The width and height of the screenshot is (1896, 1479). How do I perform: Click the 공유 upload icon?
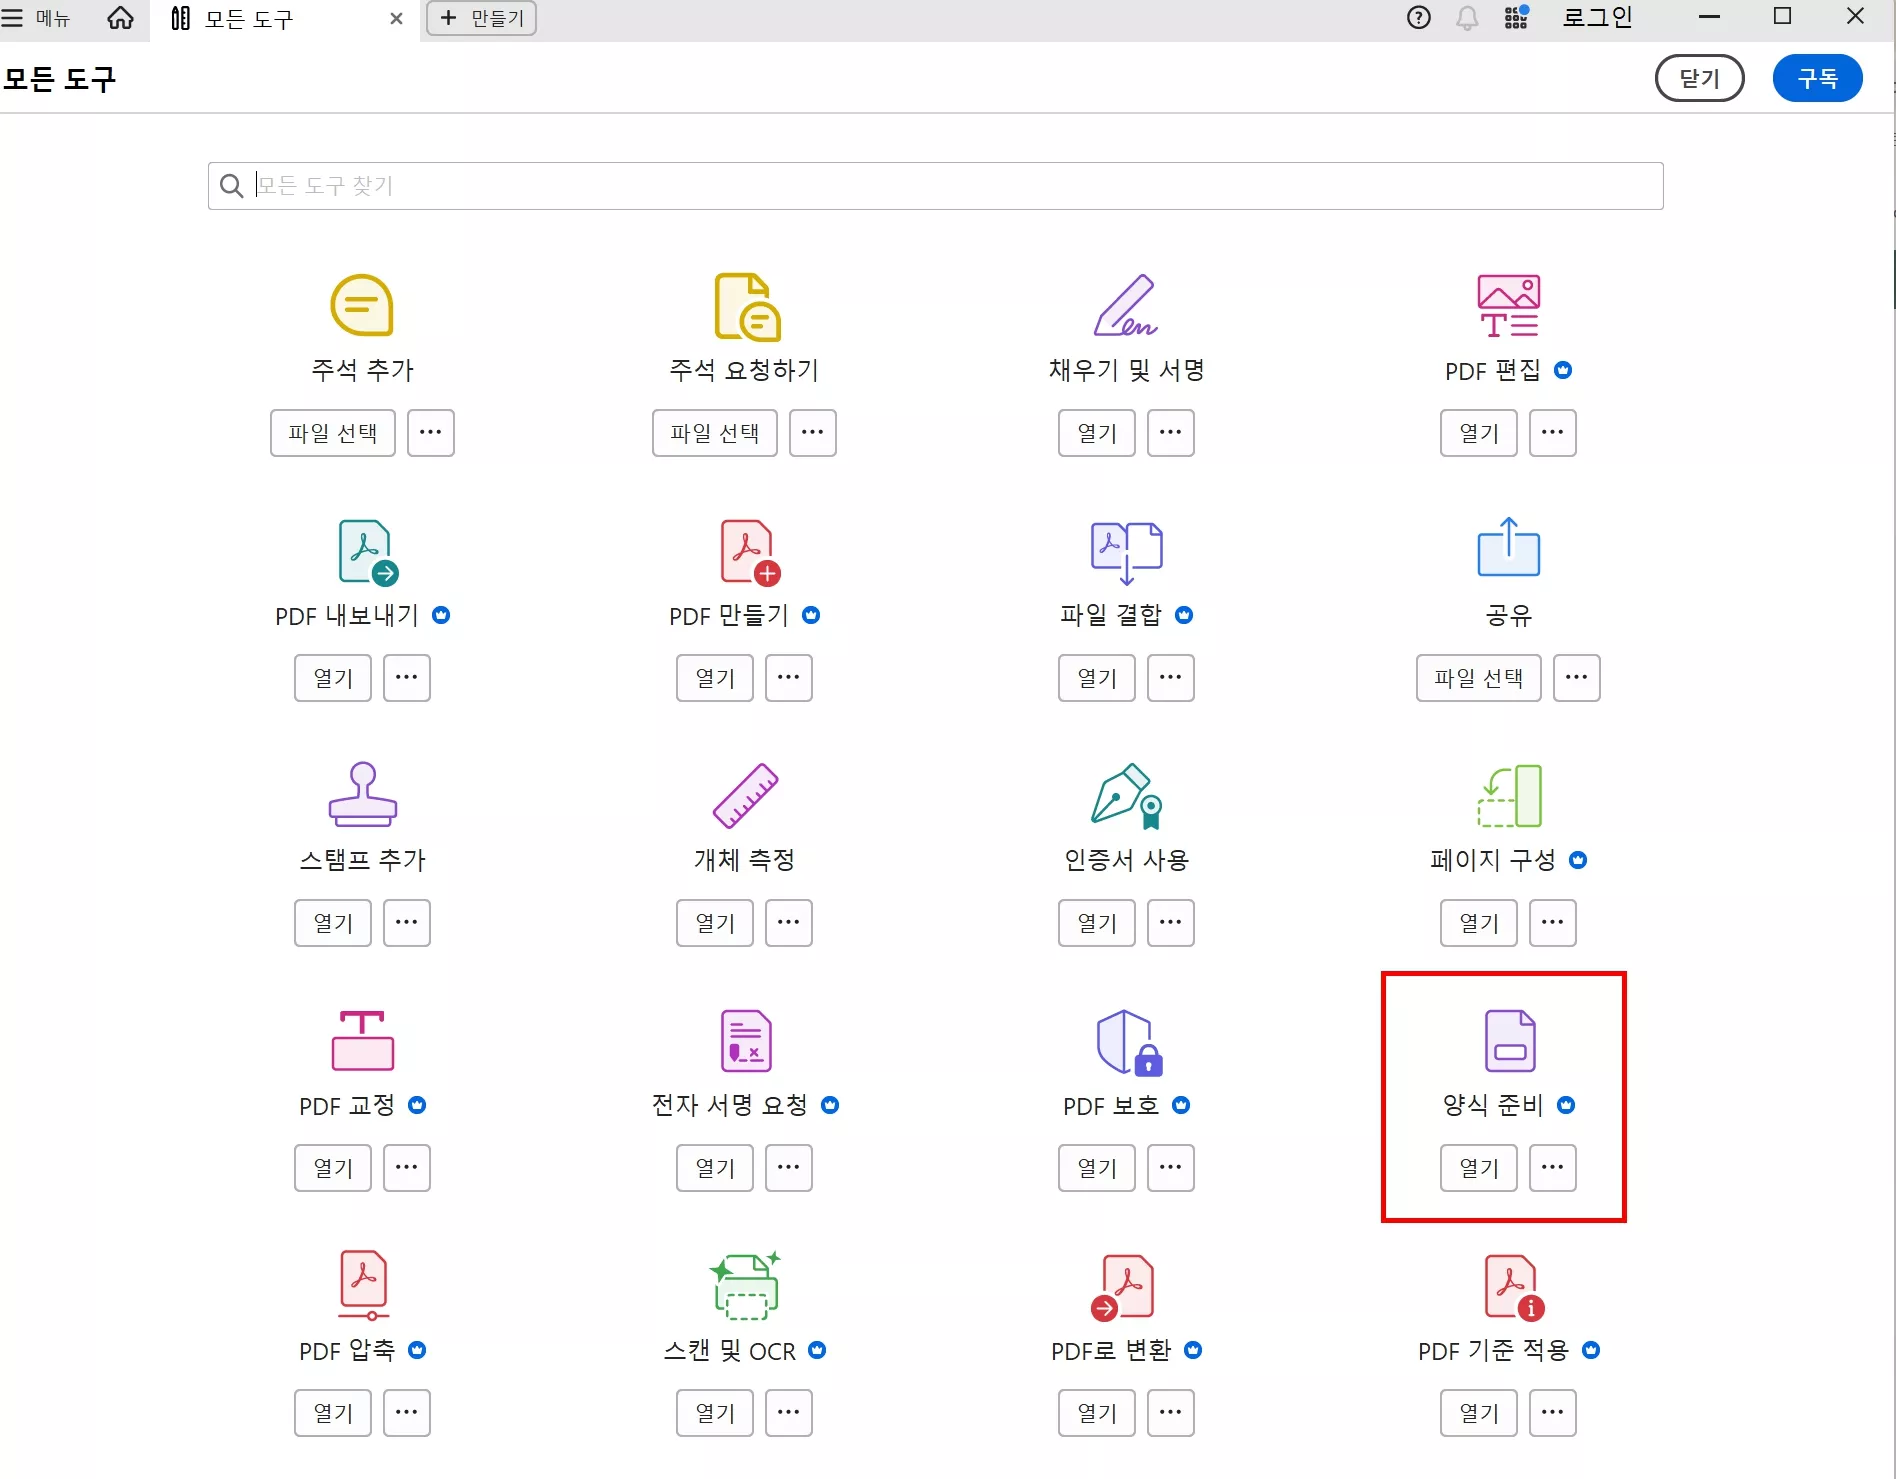click(1508, 548)
